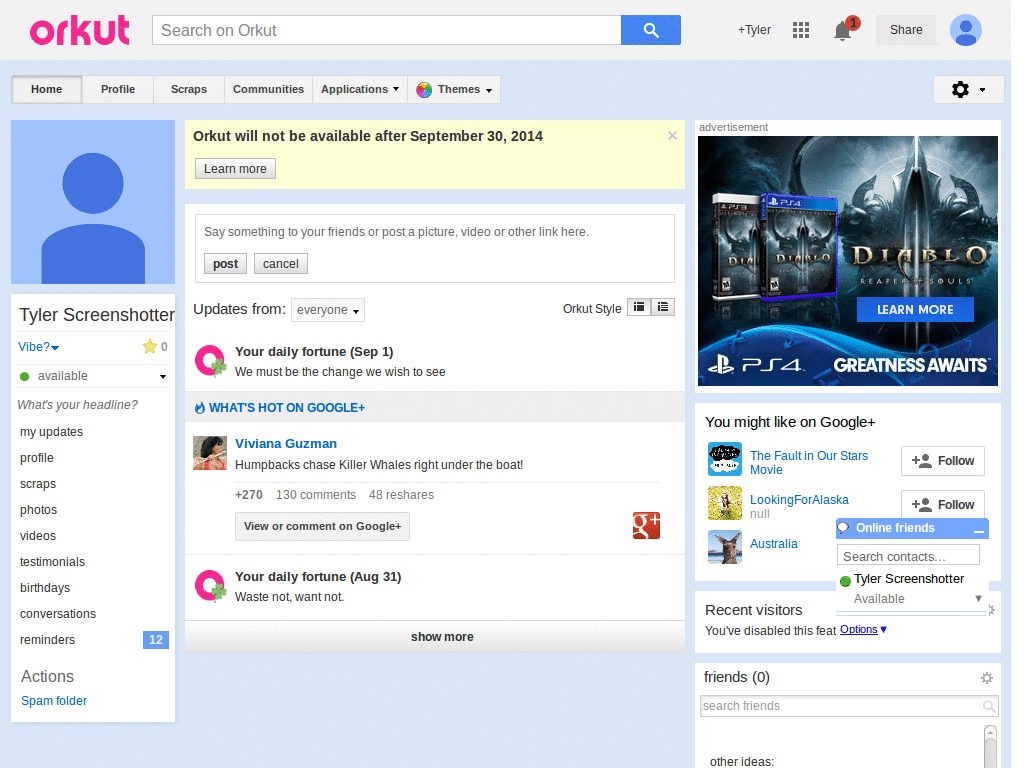Open the photos sidebar link

(x=39, y=509)
